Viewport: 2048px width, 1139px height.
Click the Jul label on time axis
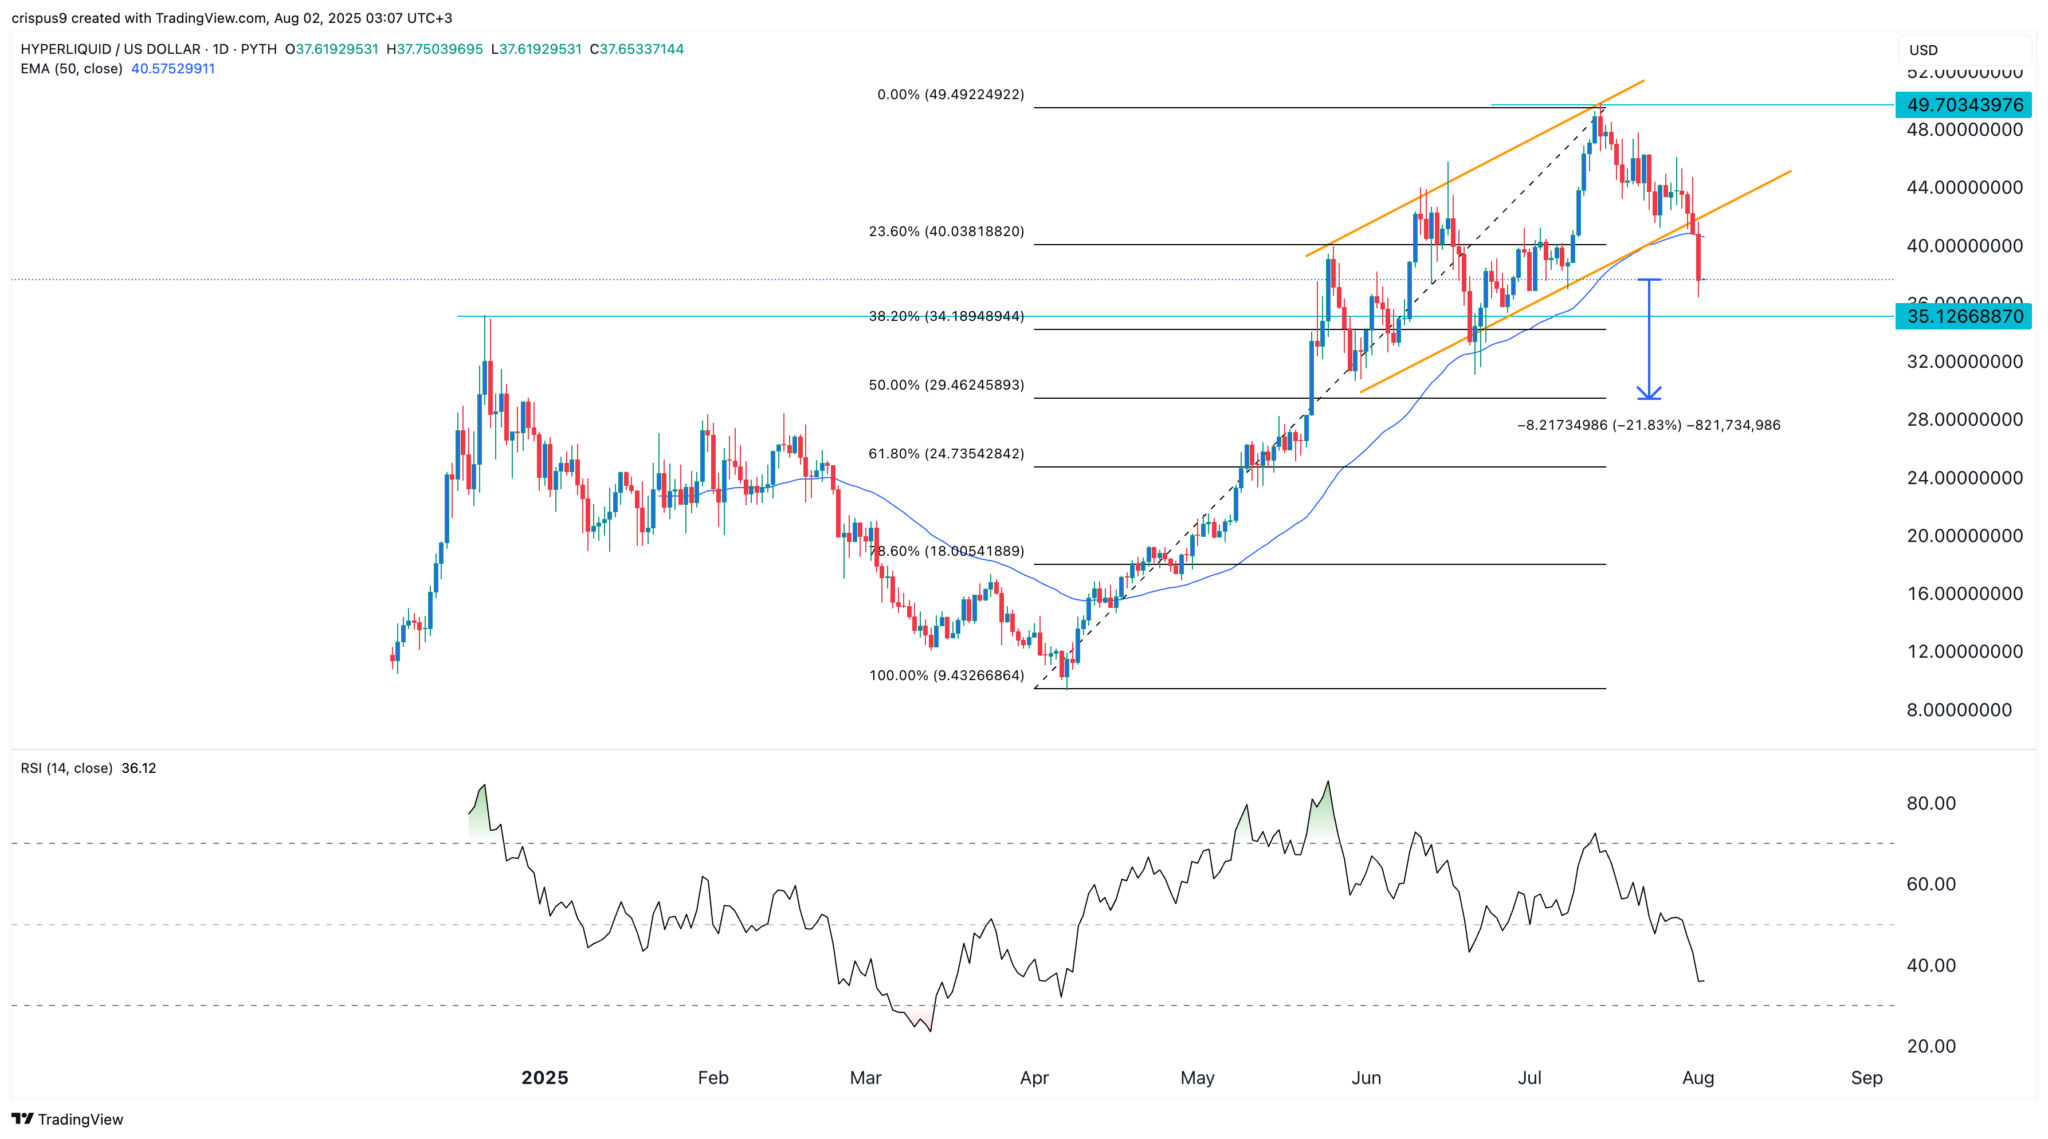[1529, 1078]
